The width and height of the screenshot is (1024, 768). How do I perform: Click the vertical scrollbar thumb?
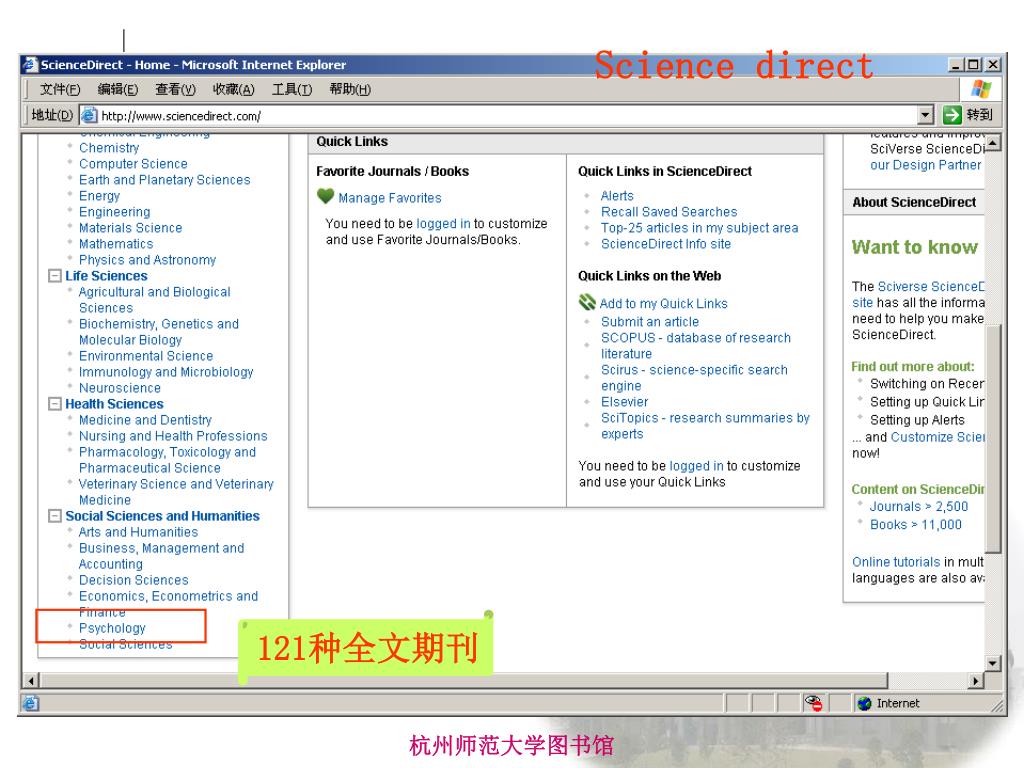click(x=993, y=438)
